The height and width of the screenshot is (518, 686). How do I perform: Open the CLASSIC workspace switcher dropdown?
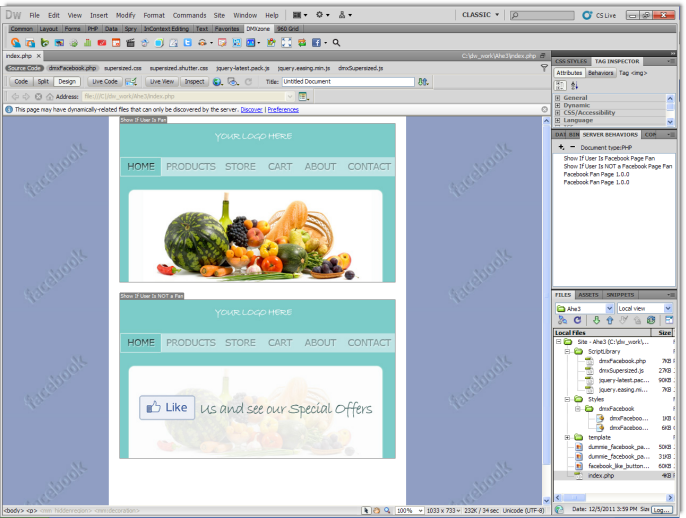(x=480, y=15)
